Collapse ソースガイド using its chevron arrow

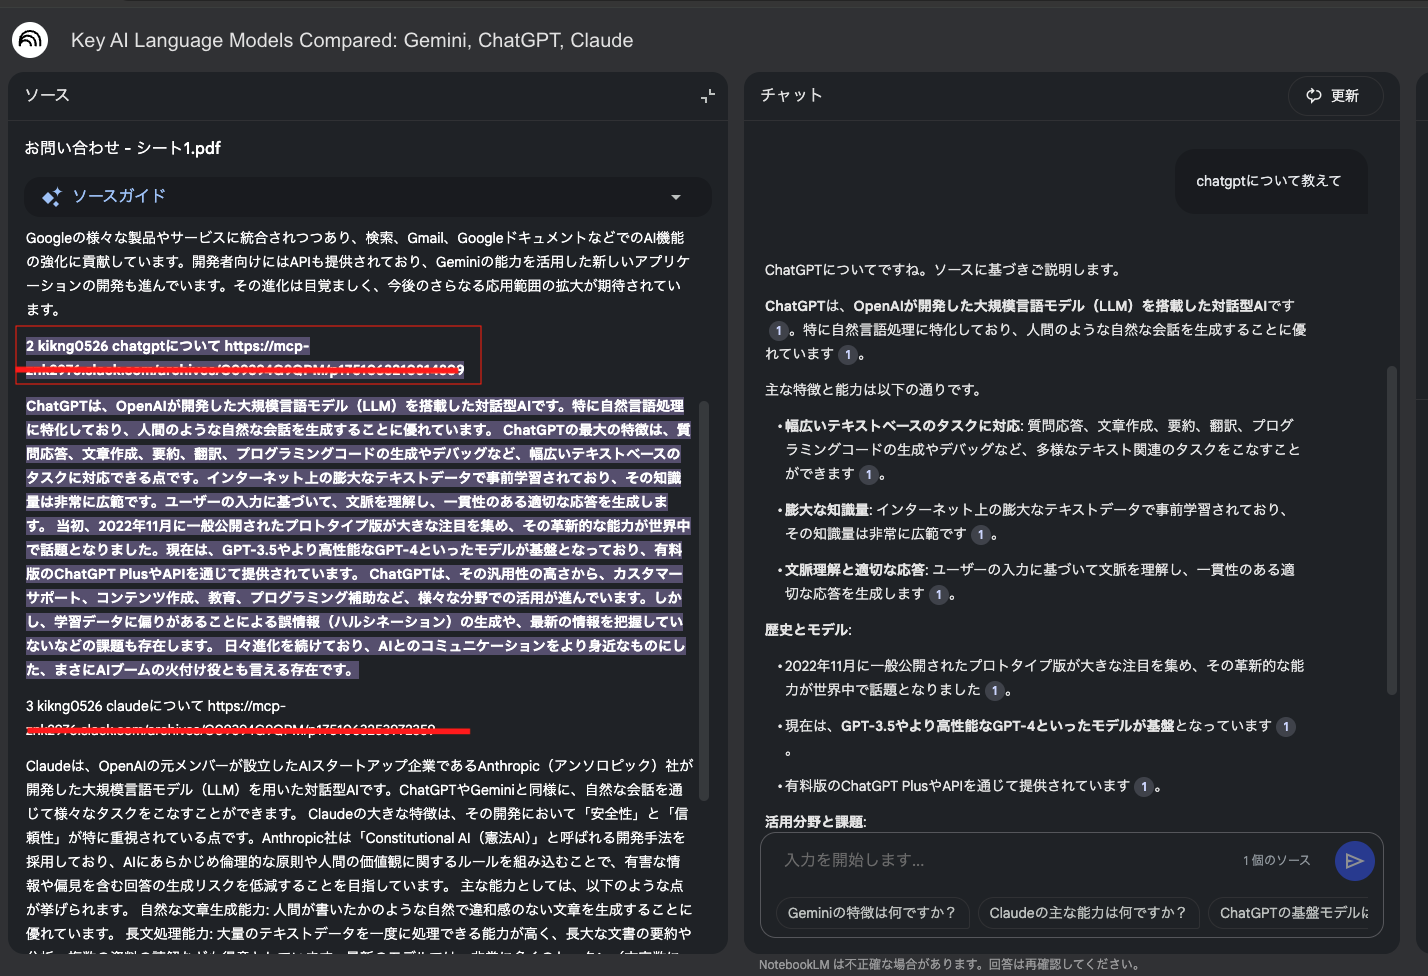point(676,197)
